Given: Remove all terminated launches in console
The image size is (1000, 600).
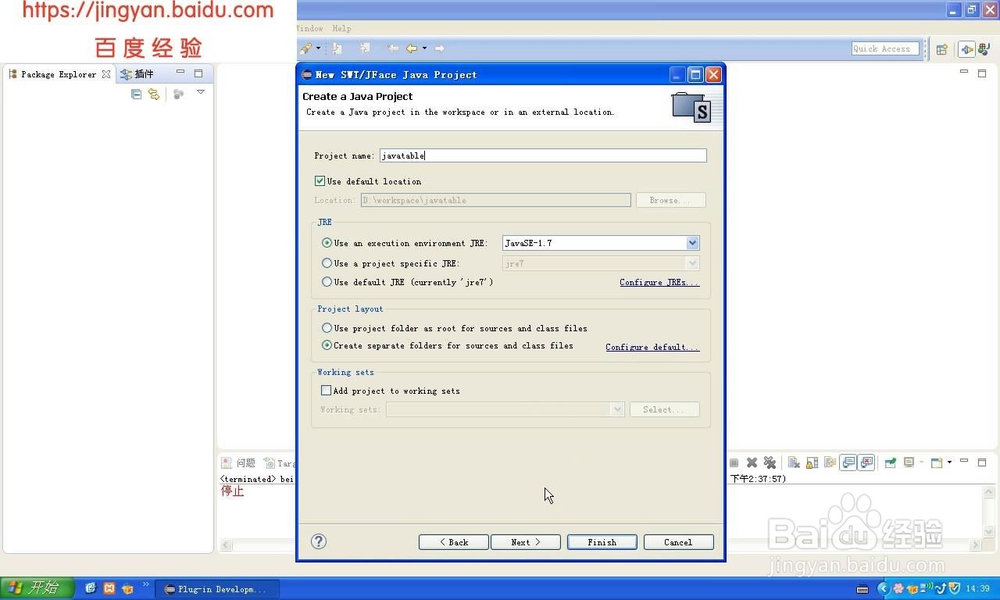Looking at the screenshot, I should pyautogui.click(x=770, y=462).
